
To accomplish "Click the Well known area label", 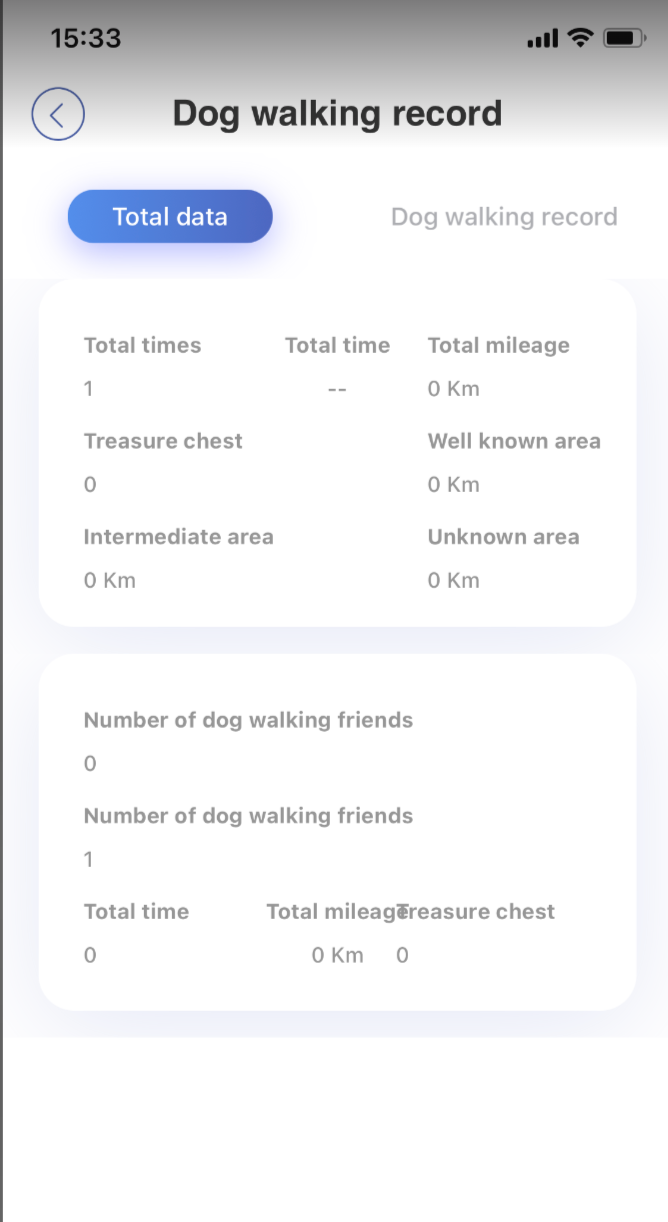I will coord(514,441).
